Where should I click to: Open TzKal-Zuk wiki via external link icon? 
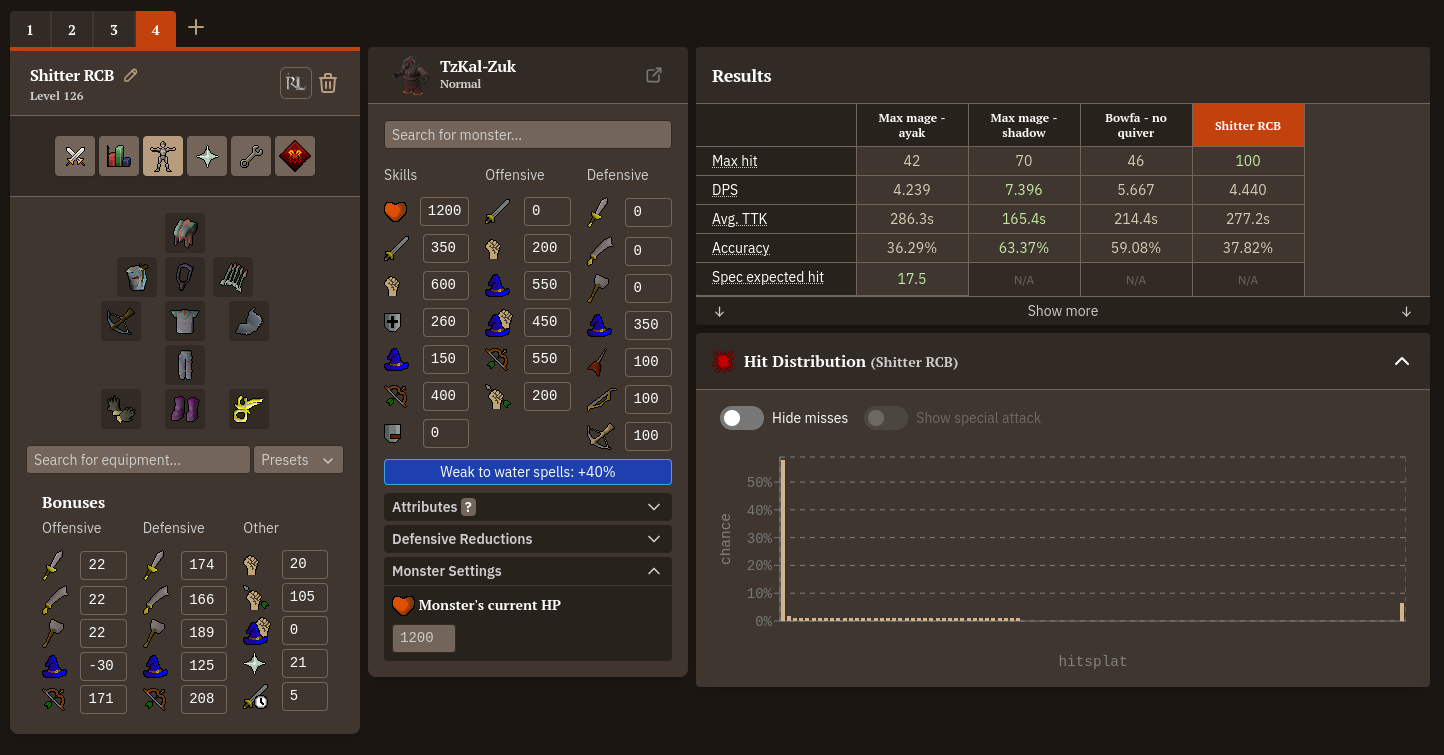[654, 75]
